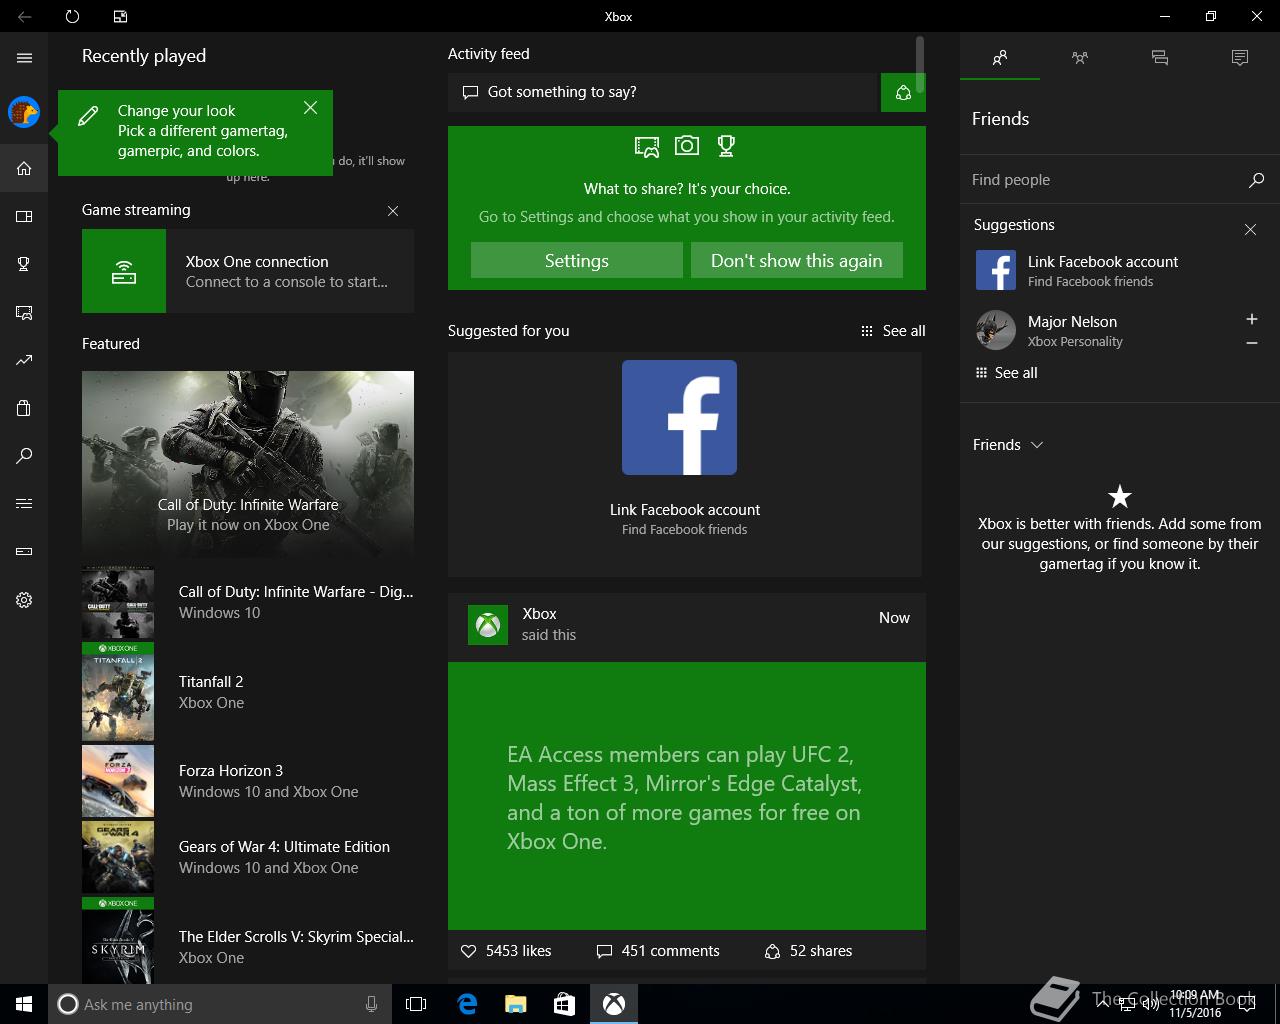Open Xbox One connection tile
Viewport: 1280px width, 1024px height.
click(248, 271)
